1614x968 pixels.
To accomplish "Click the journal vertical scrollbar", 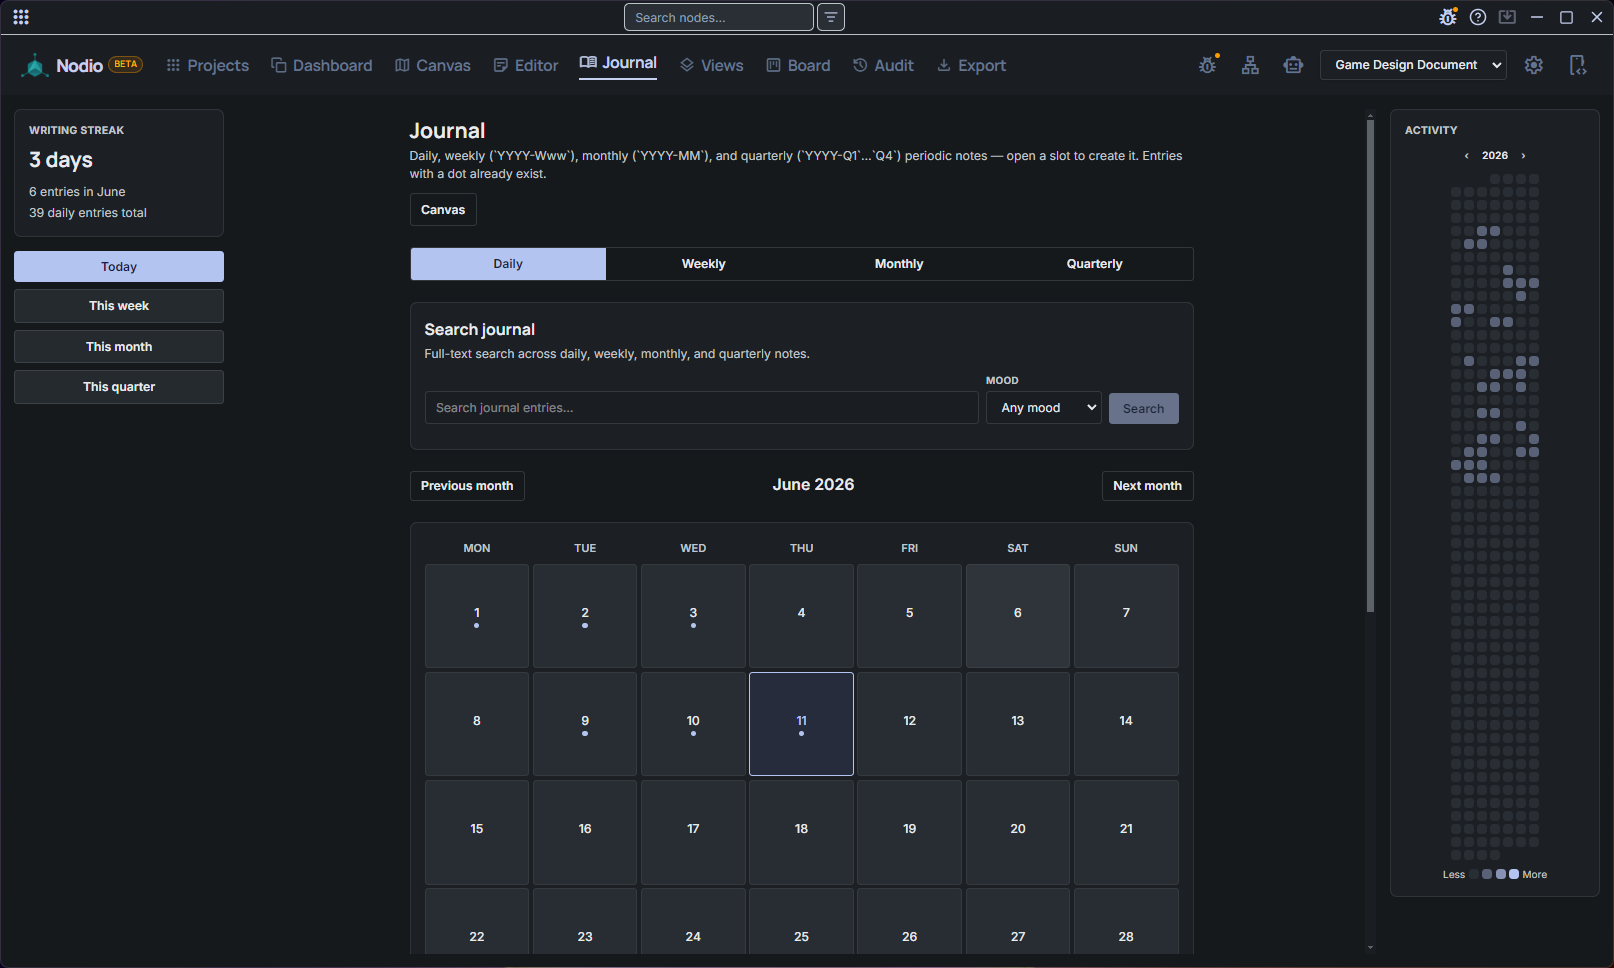I will (1370, 366).
